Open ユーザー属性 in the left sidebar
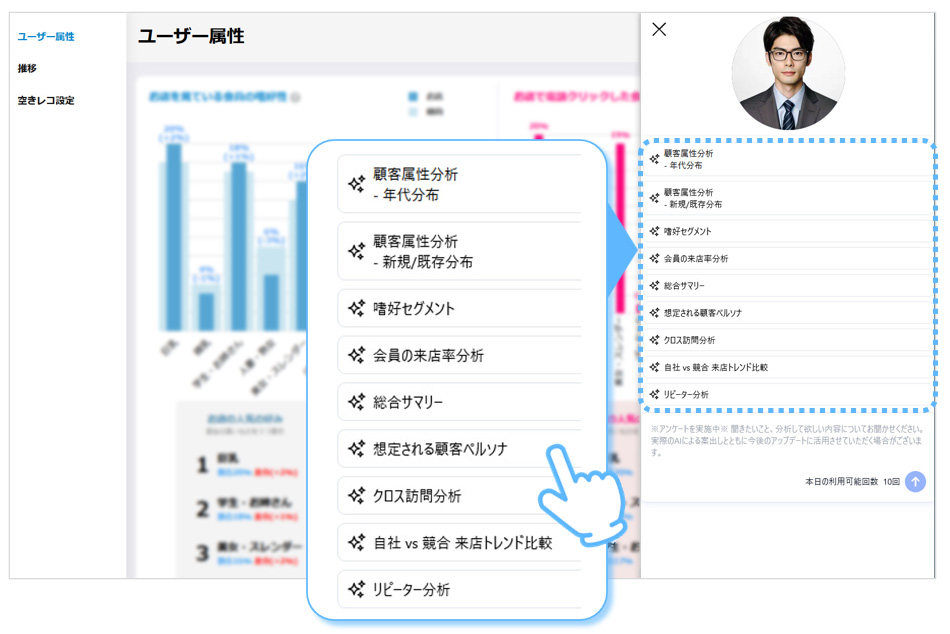Screen dimensions: 950x634 click(x=46, y=37)
